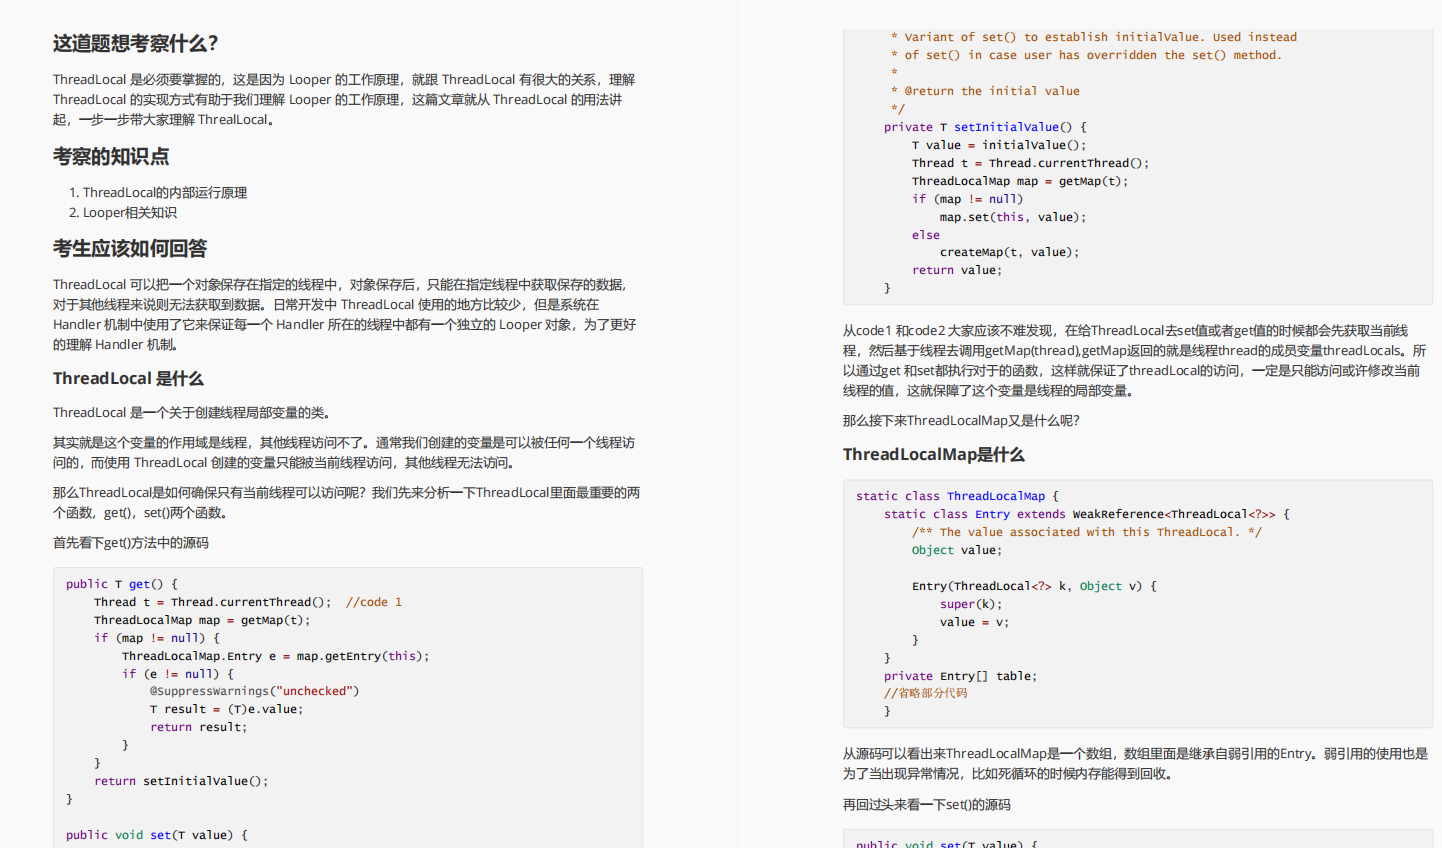Click code line return setInitialValue();
Image resolution: width=1442 pixels, height=848 pixels.
coord(181,781)
